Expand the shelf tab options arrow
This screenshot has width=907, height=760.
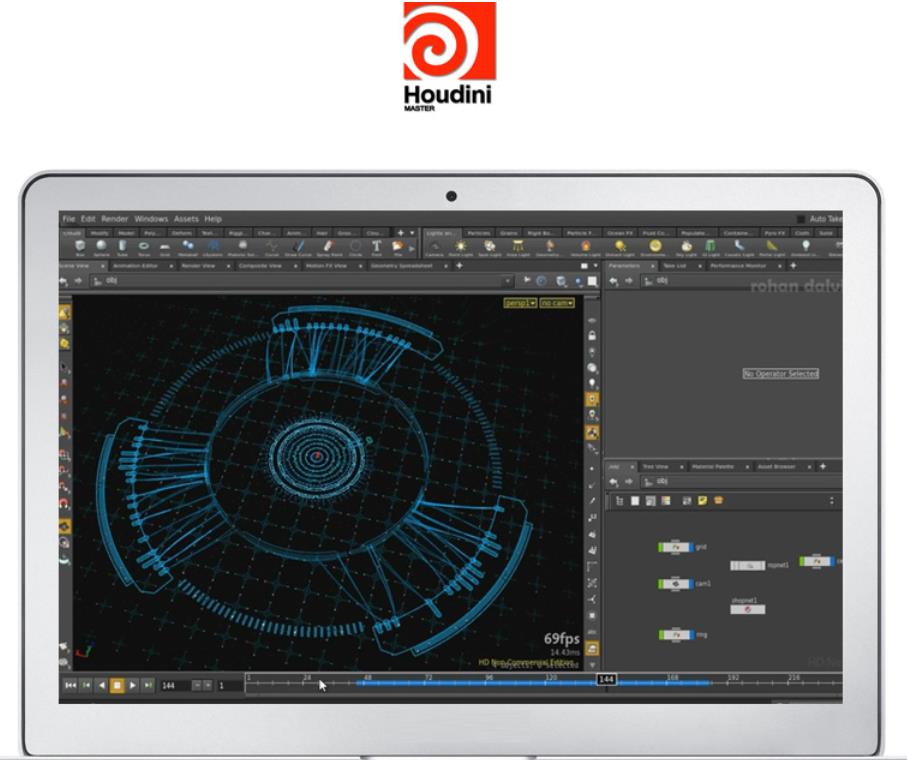pyautogui.click(x=412, y=233)
